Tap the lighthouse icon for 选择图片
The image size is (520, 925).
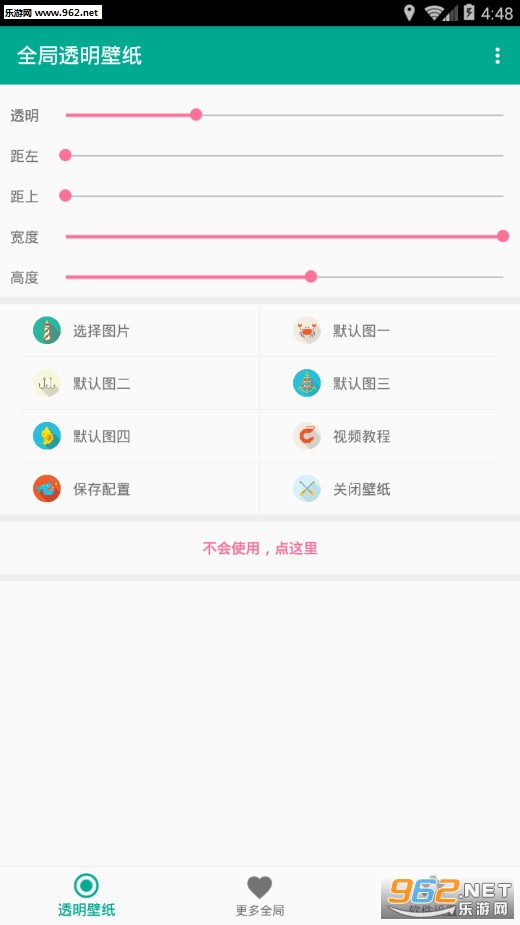(47, 330)
